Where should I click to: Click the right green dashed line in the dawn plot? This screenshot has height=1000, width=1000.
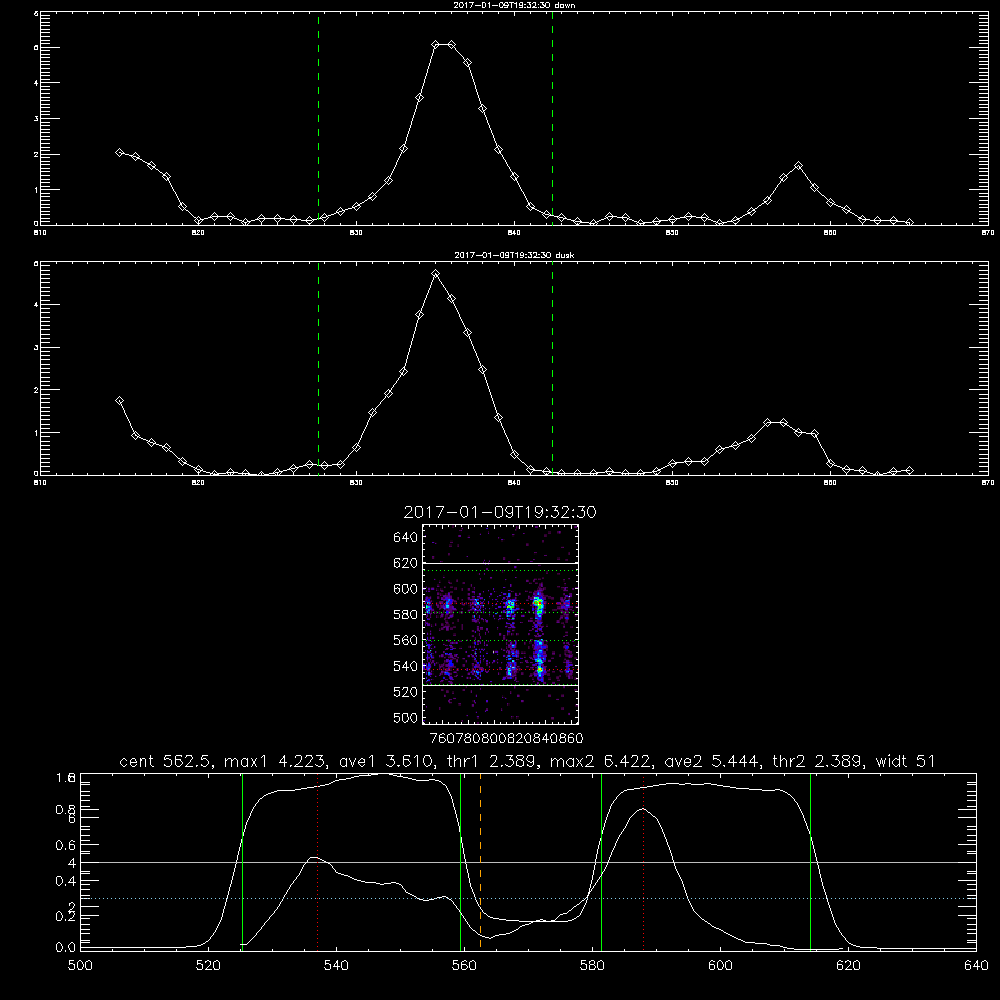tap(552, 118)
